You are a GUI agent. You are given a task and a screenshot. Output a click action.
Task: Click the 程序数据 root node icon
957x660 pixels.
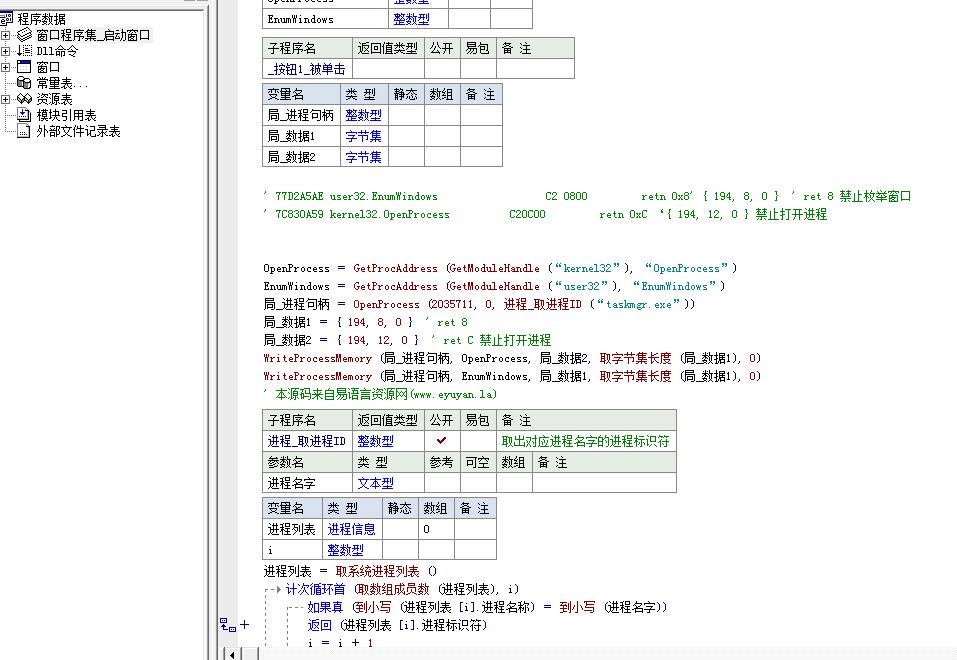(7, 19)
